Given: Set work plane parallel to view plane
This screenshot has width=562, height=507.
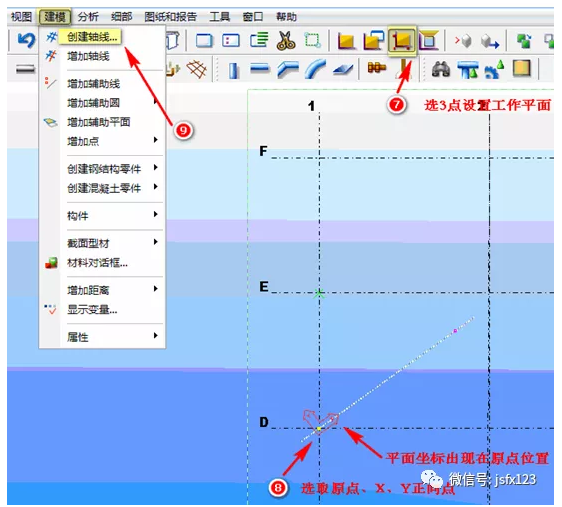Looking at the screenshot, I should click(x=373, y=40).
